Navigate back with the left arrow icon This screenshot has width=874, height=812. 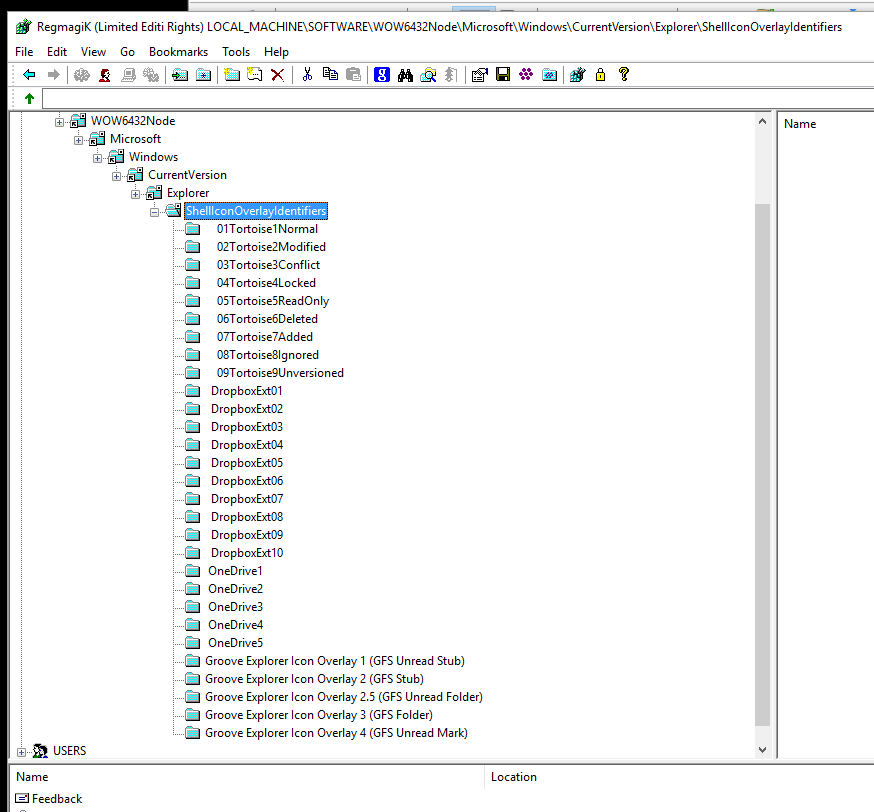pos(29,74)
